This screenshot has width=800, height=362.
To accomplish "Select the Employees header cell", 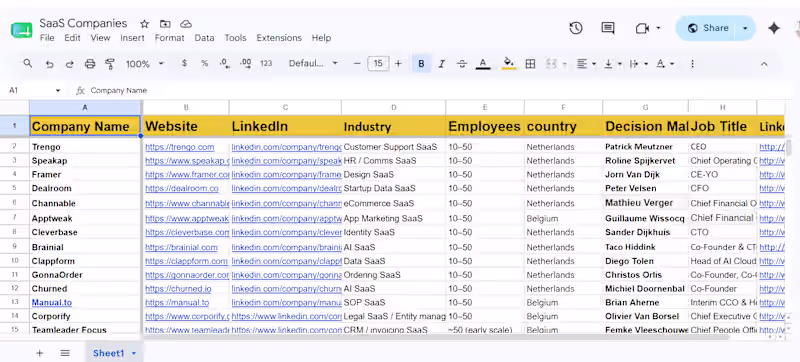I will [x=485, y=126].
